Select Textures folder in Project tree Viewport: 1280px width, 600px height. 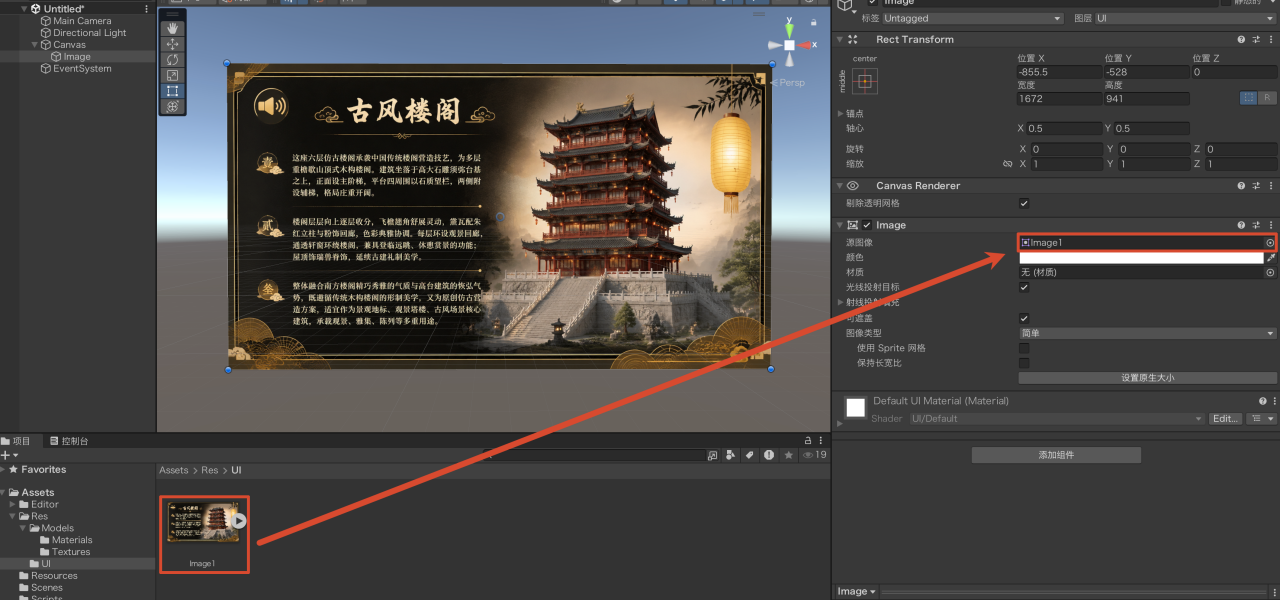[71, 552]
